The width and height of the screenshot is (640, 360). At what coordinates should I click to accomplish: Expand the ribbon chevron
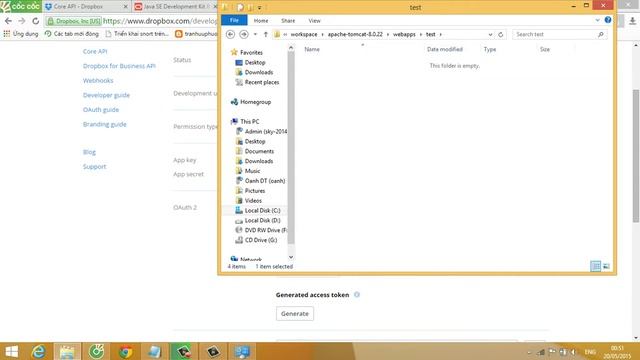(598, 20)
